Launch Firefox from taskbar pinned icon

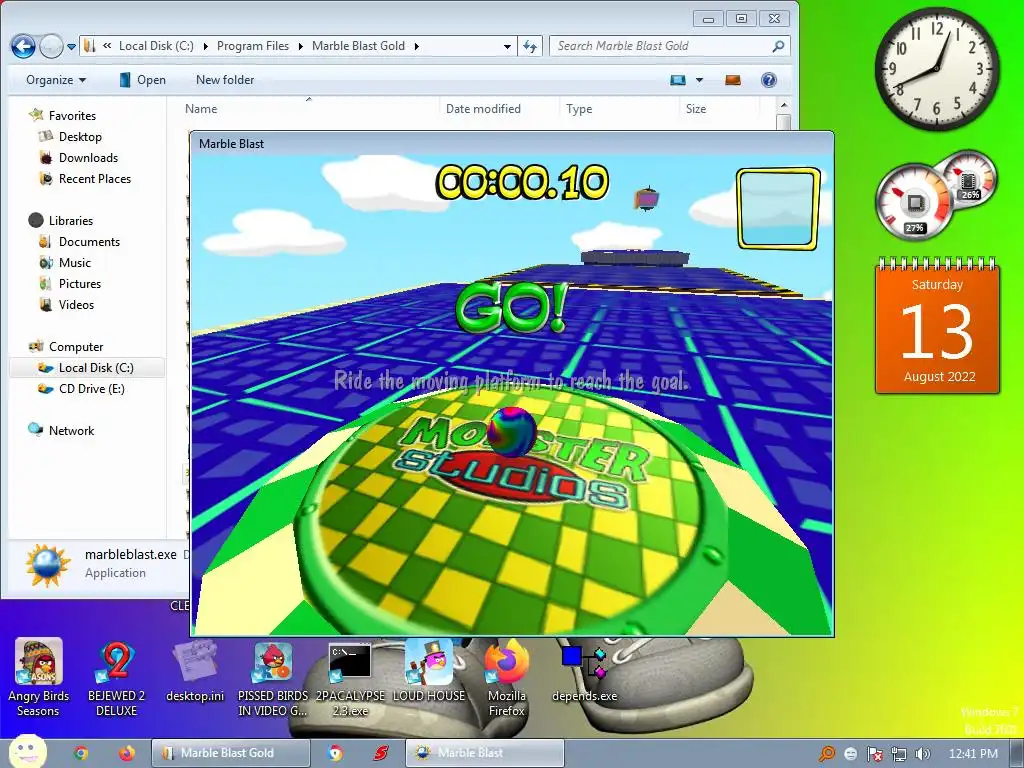(126, 753)
